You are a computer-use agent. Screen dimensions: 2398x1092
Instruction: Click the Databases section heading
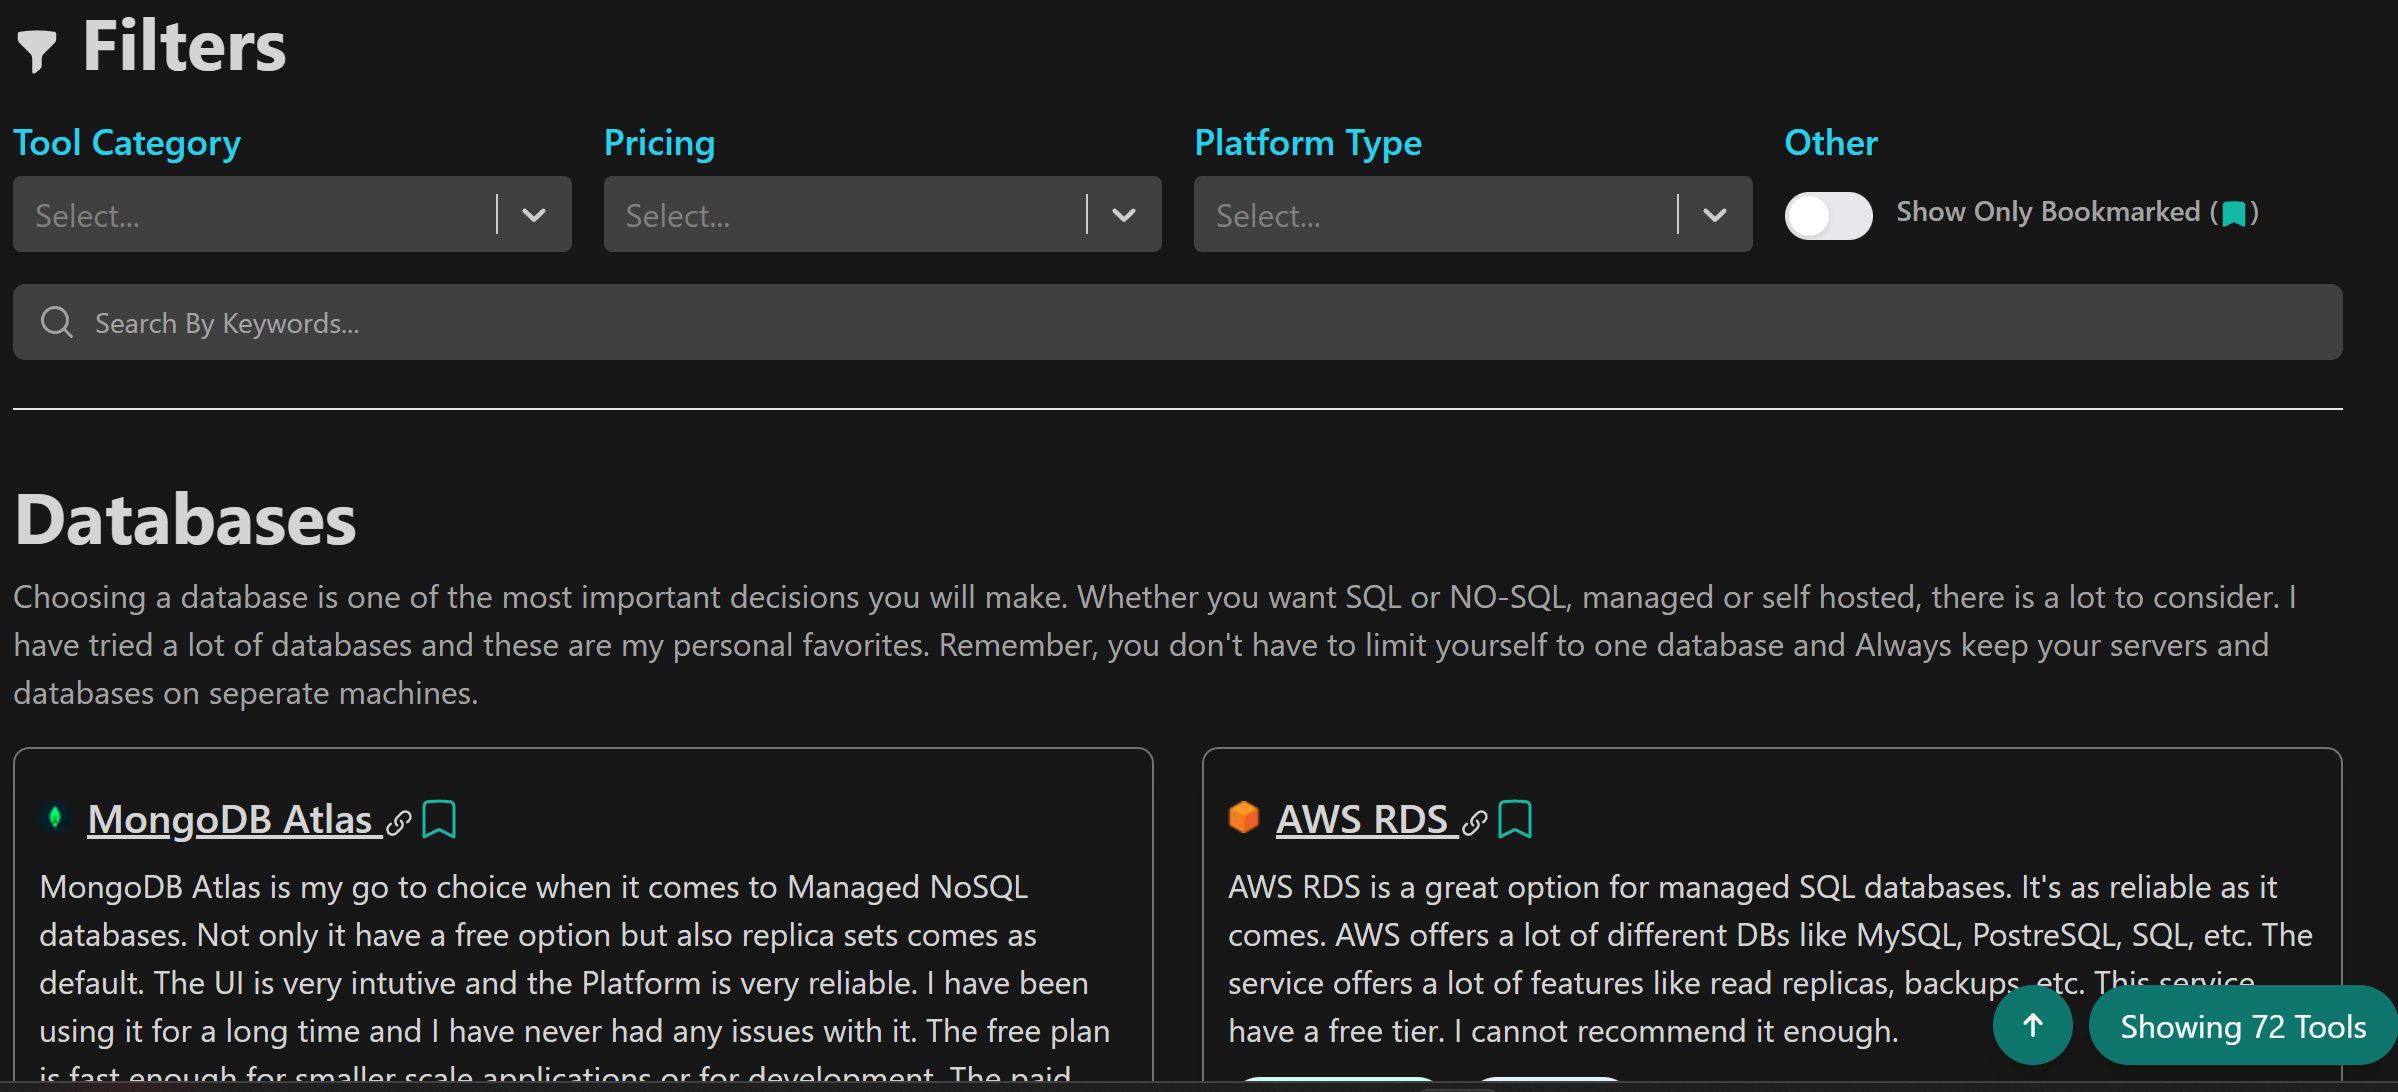(x=186, y=520)
